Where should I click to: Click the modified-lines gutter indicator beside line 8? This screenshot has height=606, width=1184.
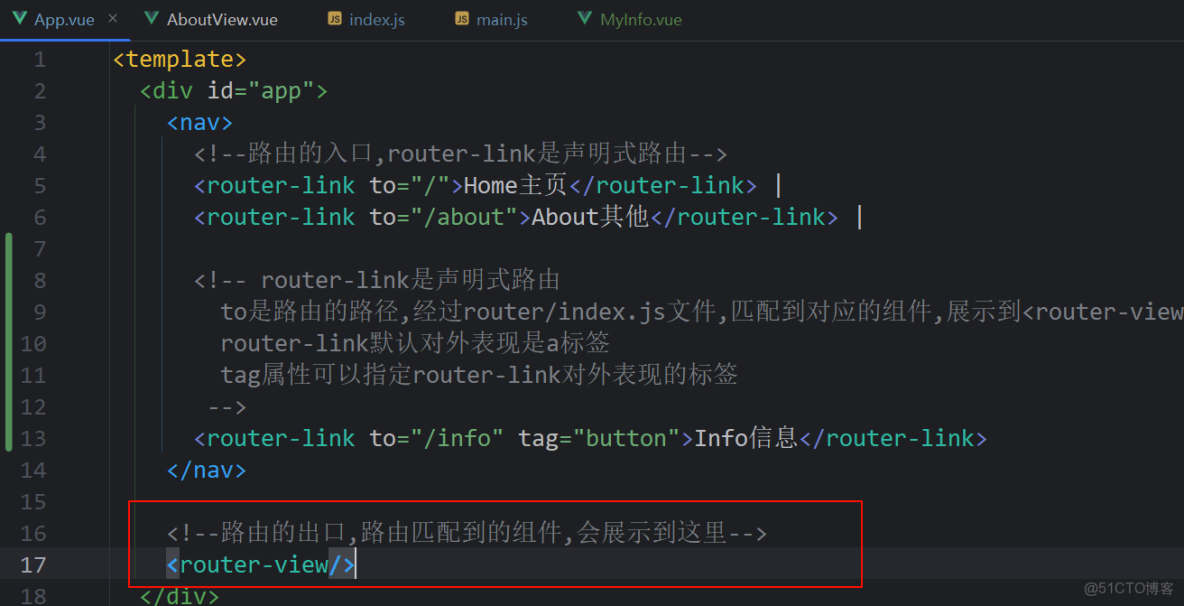point(8,280)
